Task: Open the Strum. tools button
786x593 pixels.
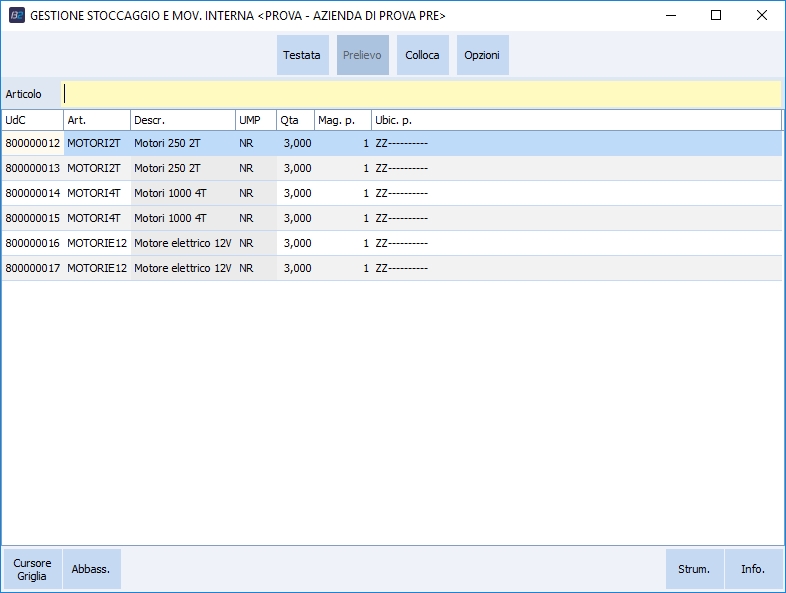Action: click(694, 569)
